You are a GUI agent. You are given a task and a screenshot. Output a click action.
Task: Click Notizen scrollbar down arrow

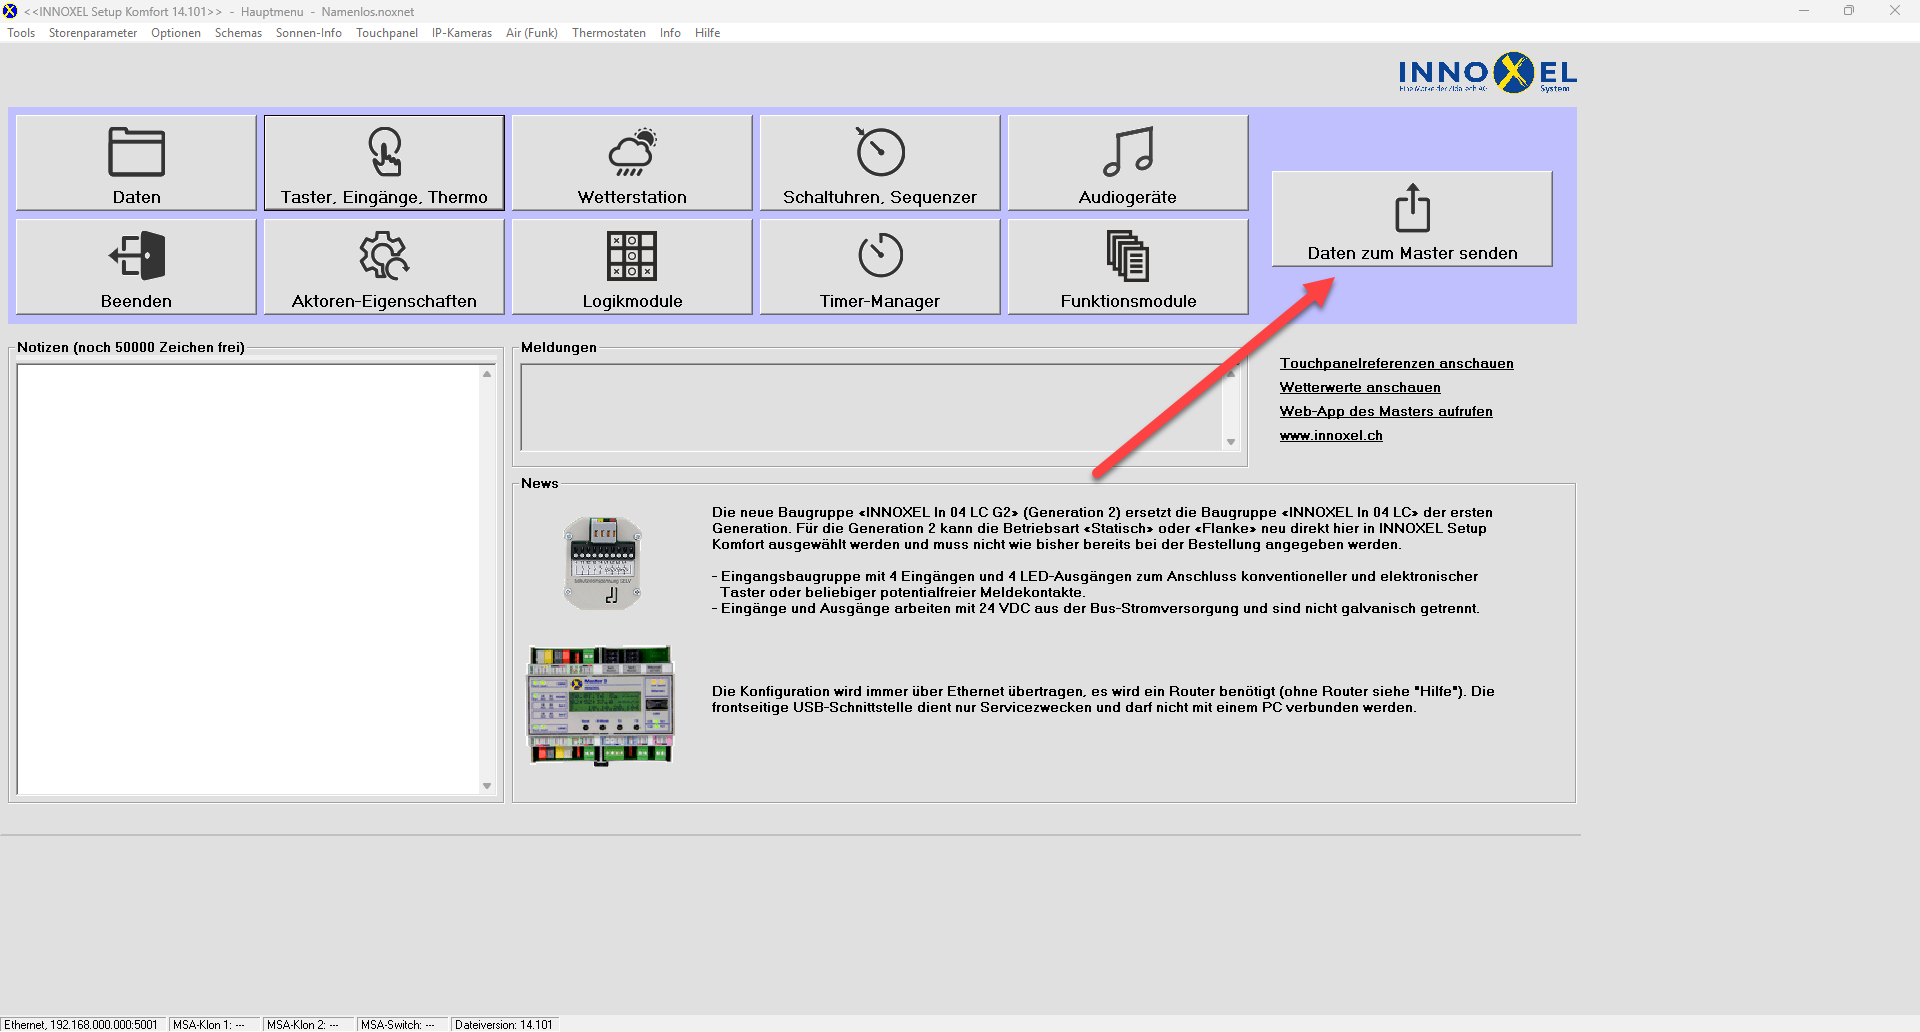[487, 786]
